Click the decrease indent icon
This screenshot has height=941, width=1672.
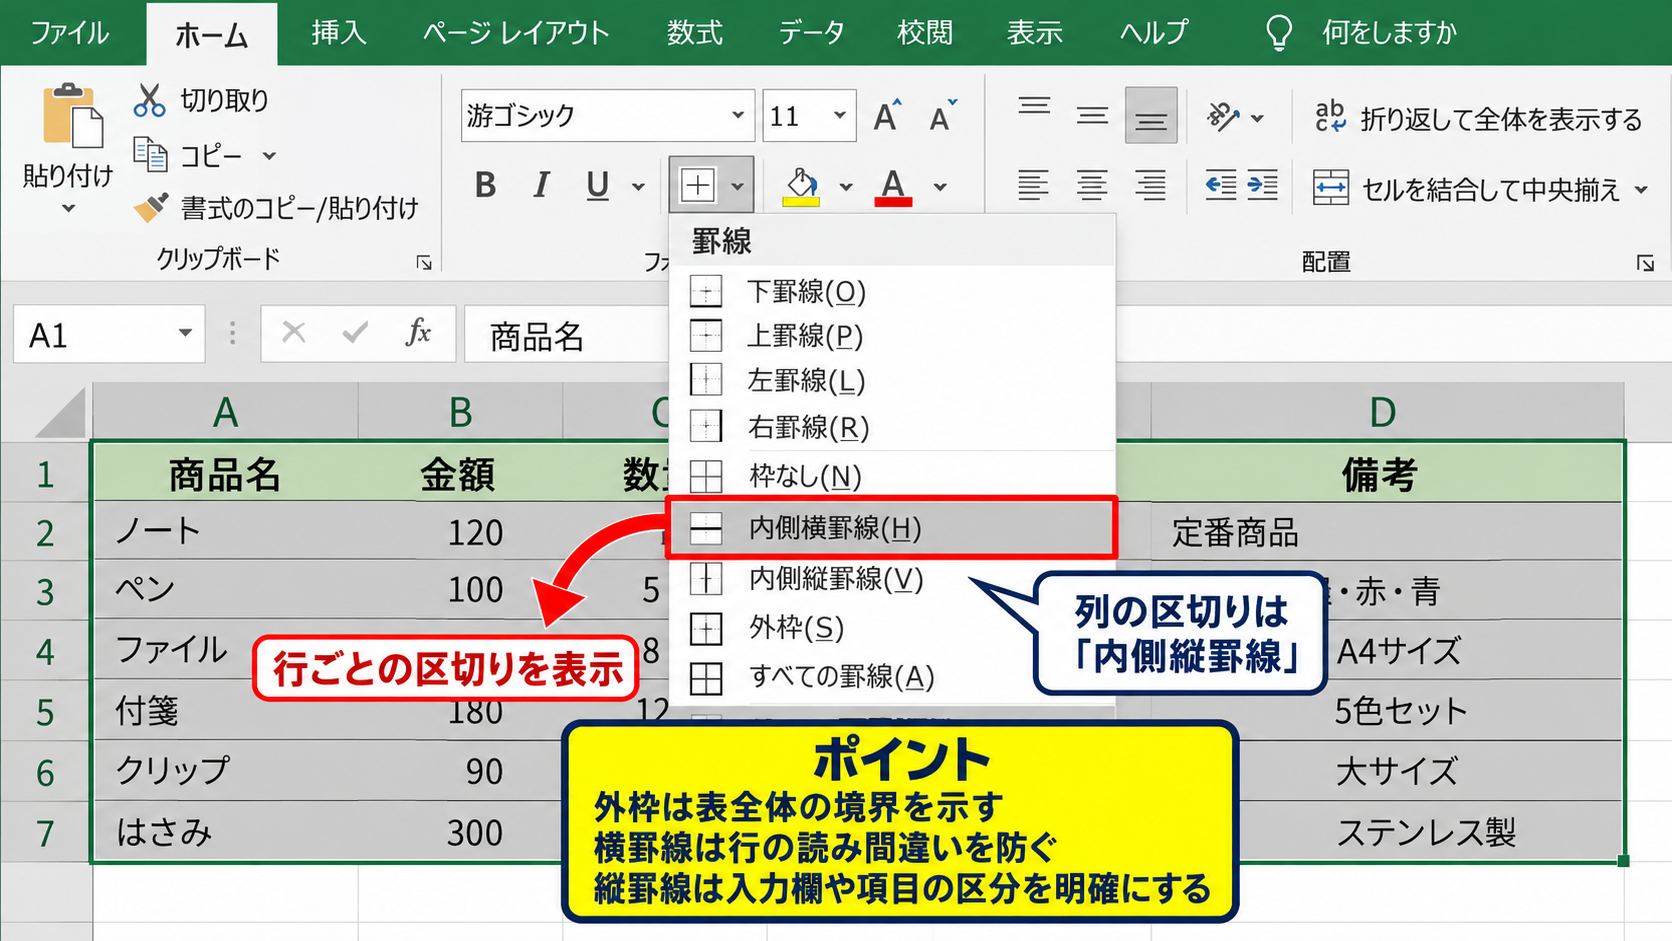[x=1220, y=186]
